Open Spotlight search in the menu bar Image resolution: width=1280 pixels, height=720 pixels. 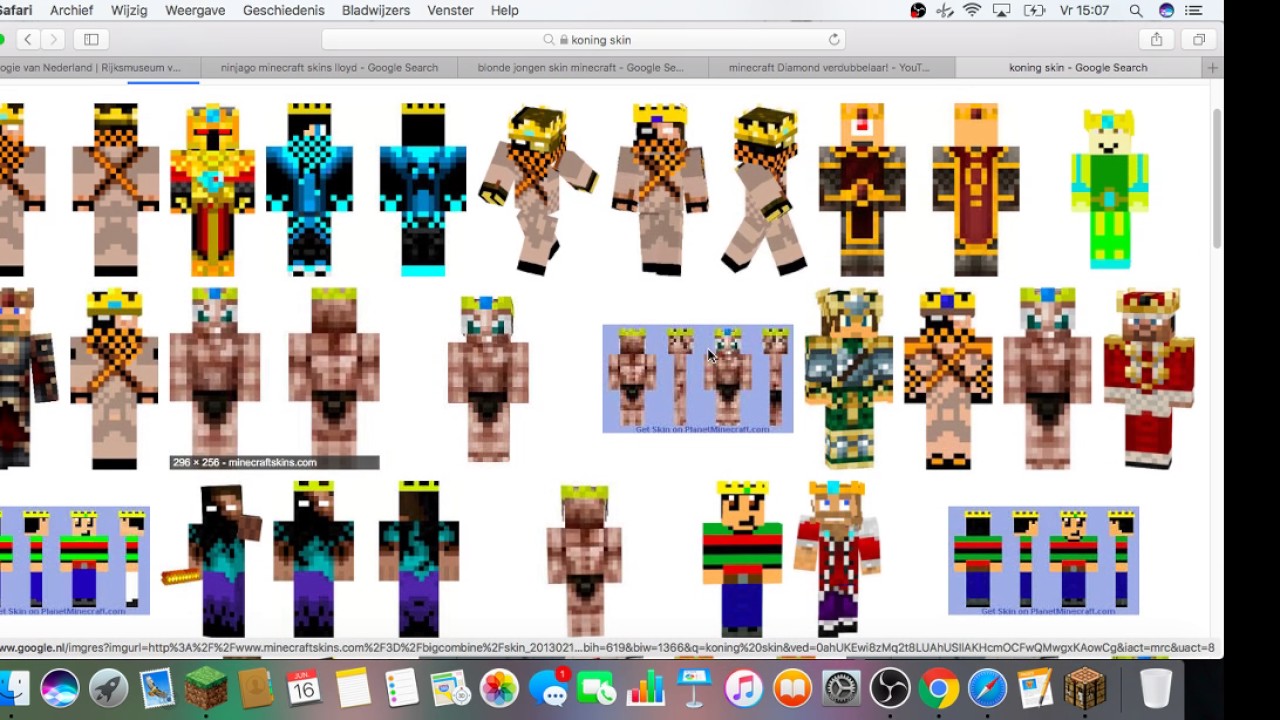point(1136,10)
